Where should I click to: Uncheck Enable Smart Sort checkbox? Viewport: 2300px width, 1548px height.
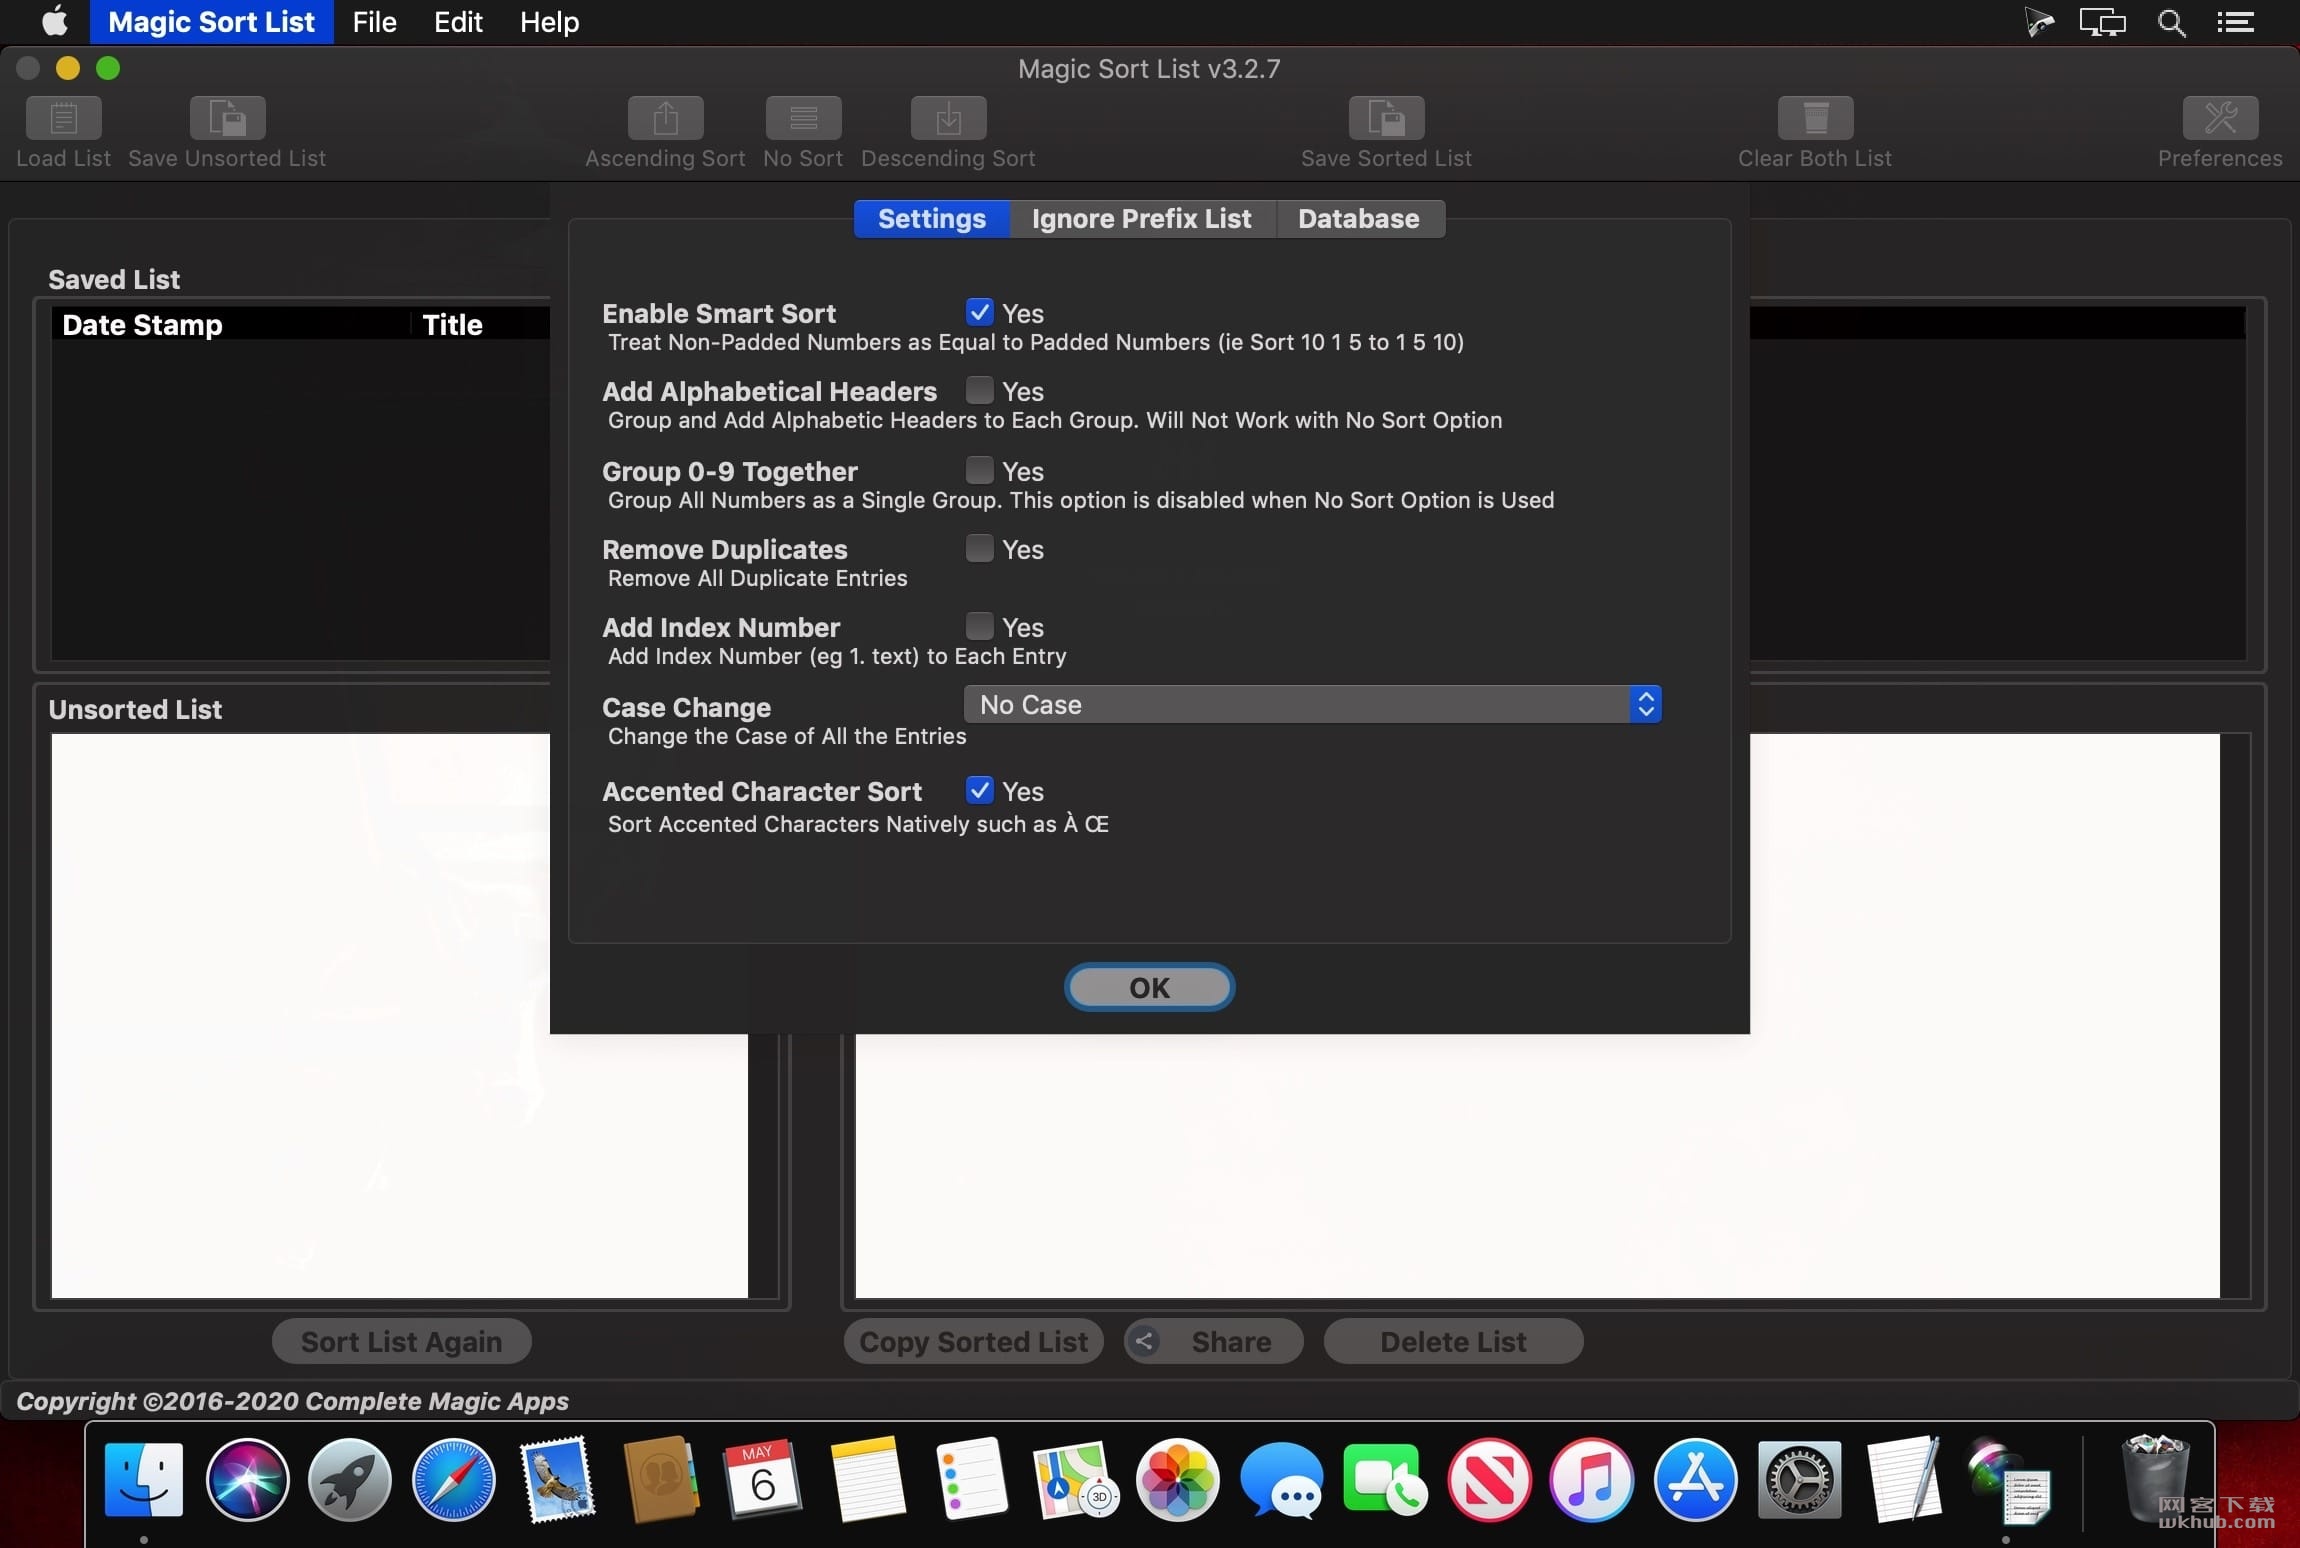(979, 312)
